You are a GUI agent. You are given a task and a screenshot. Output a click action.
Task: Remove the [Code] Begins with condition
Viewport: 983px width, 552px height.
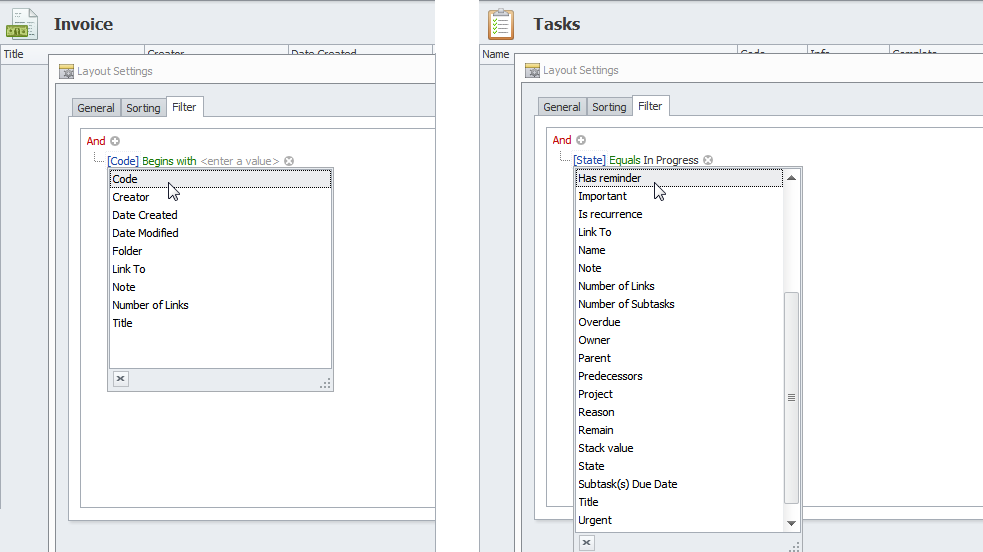pos(289,161)
